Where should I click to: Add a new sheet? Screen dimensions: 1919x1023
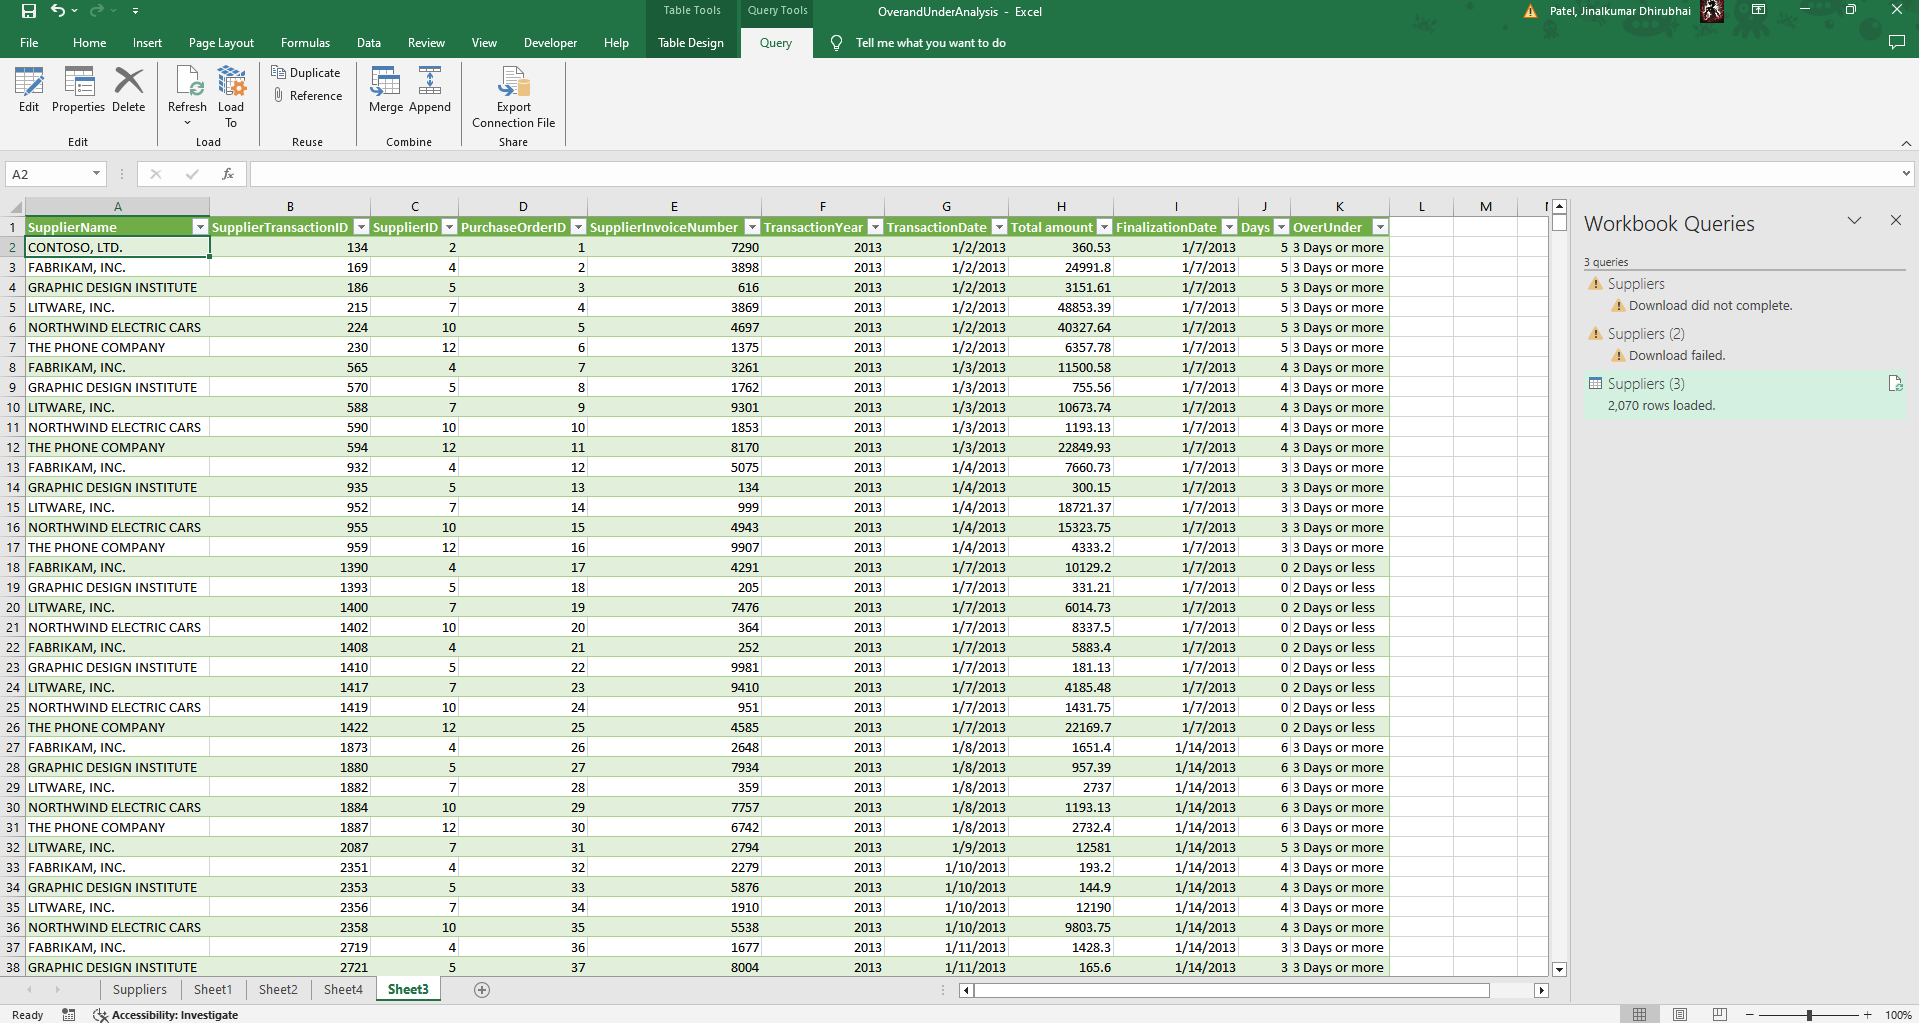(482, 990)
